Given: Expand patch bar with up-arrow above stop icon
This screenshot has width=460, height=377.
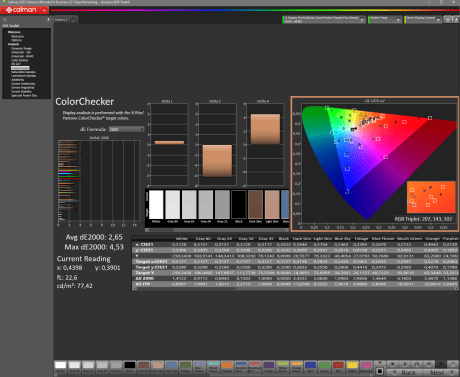Looking at the screenshot, I should pyautogui.click(x=380, y=364).
